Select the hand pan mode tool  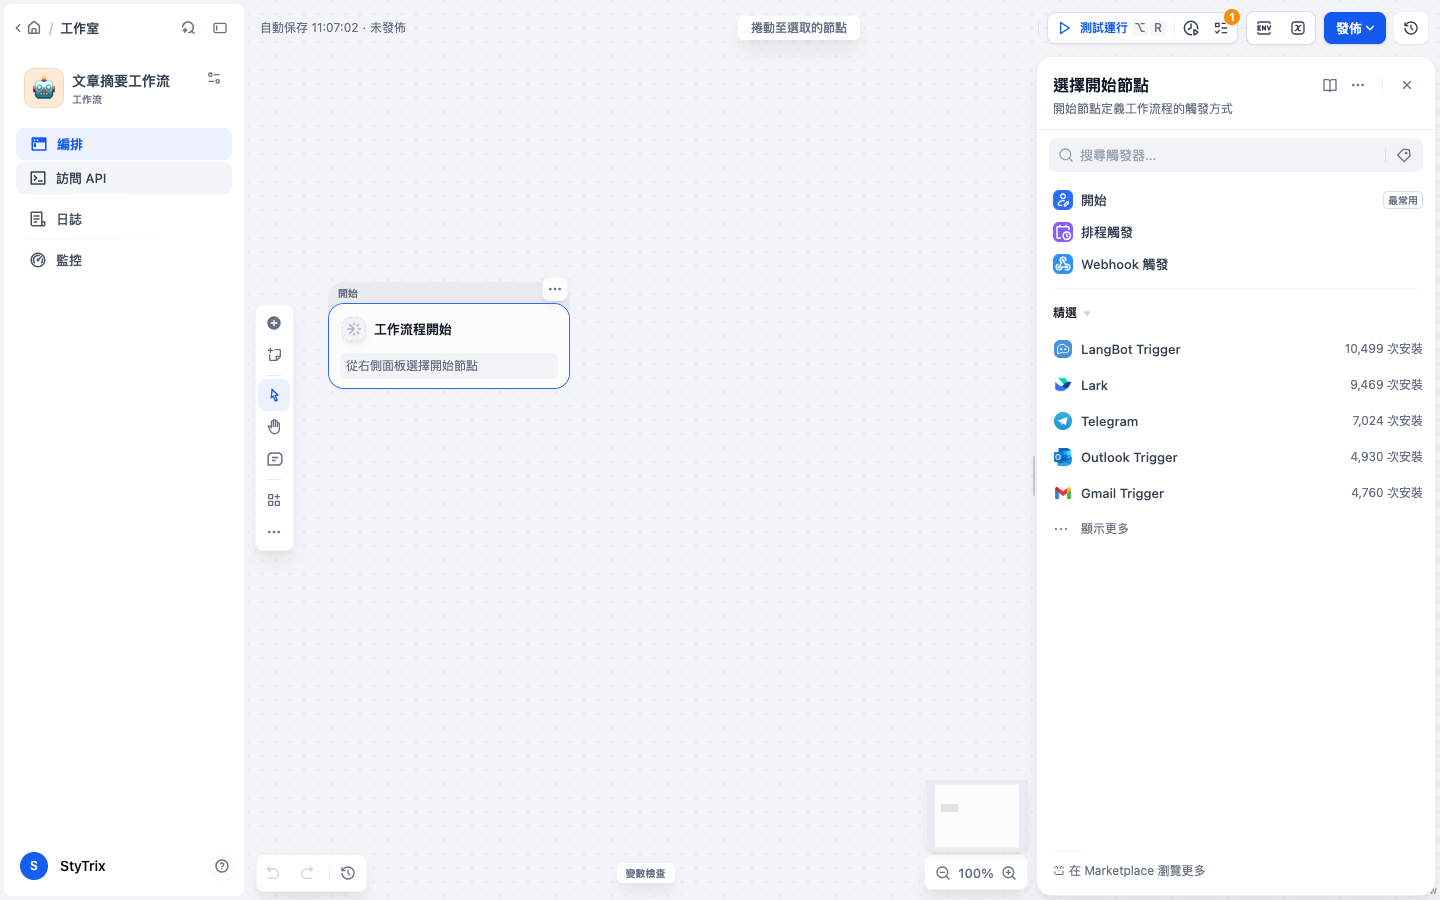click(x=274, y=427)
